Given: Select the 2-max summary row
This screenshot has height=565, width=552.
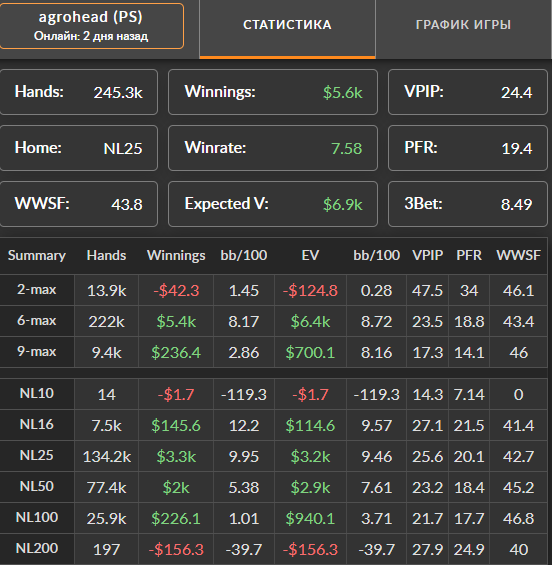Looking at the screenshot, I should click(x=274, y=290).
